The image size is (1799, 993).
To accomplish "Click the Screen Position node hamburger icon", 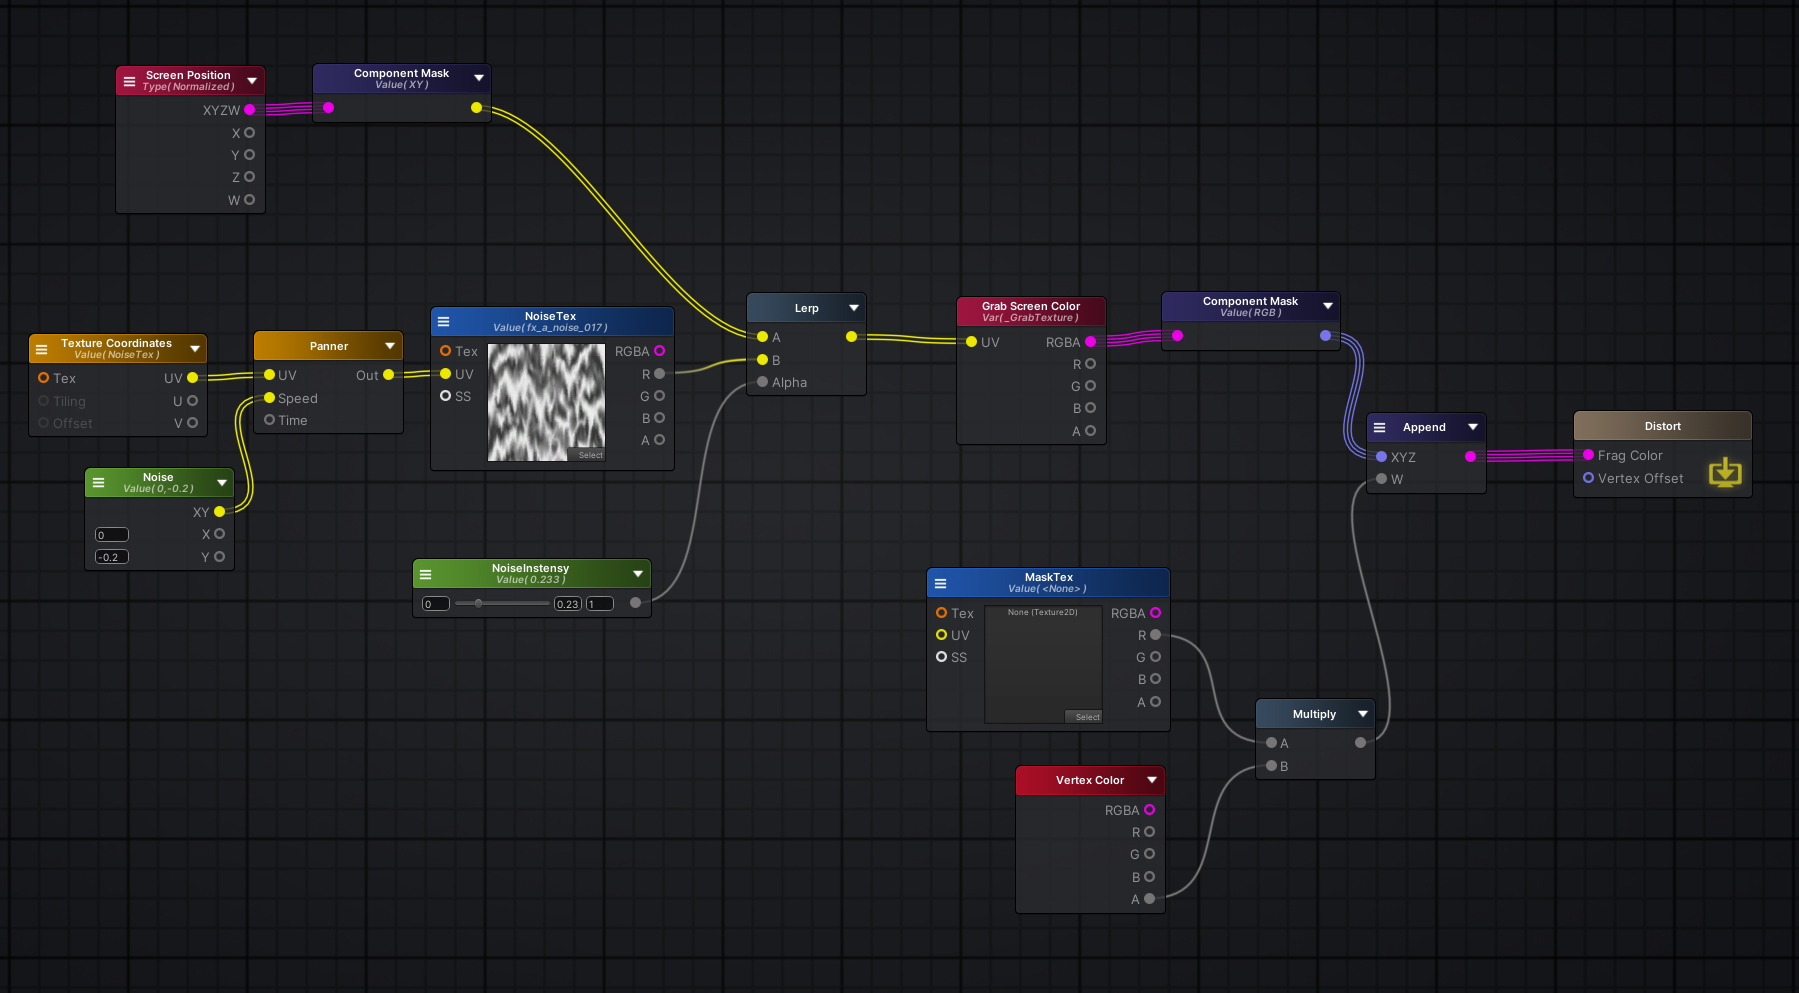I will (129, 81).
